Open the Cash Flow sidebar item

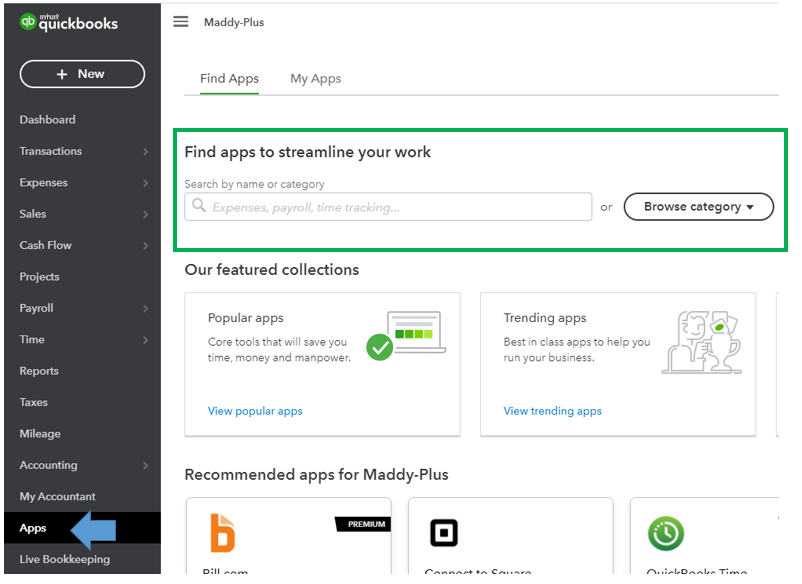point(46,245)
